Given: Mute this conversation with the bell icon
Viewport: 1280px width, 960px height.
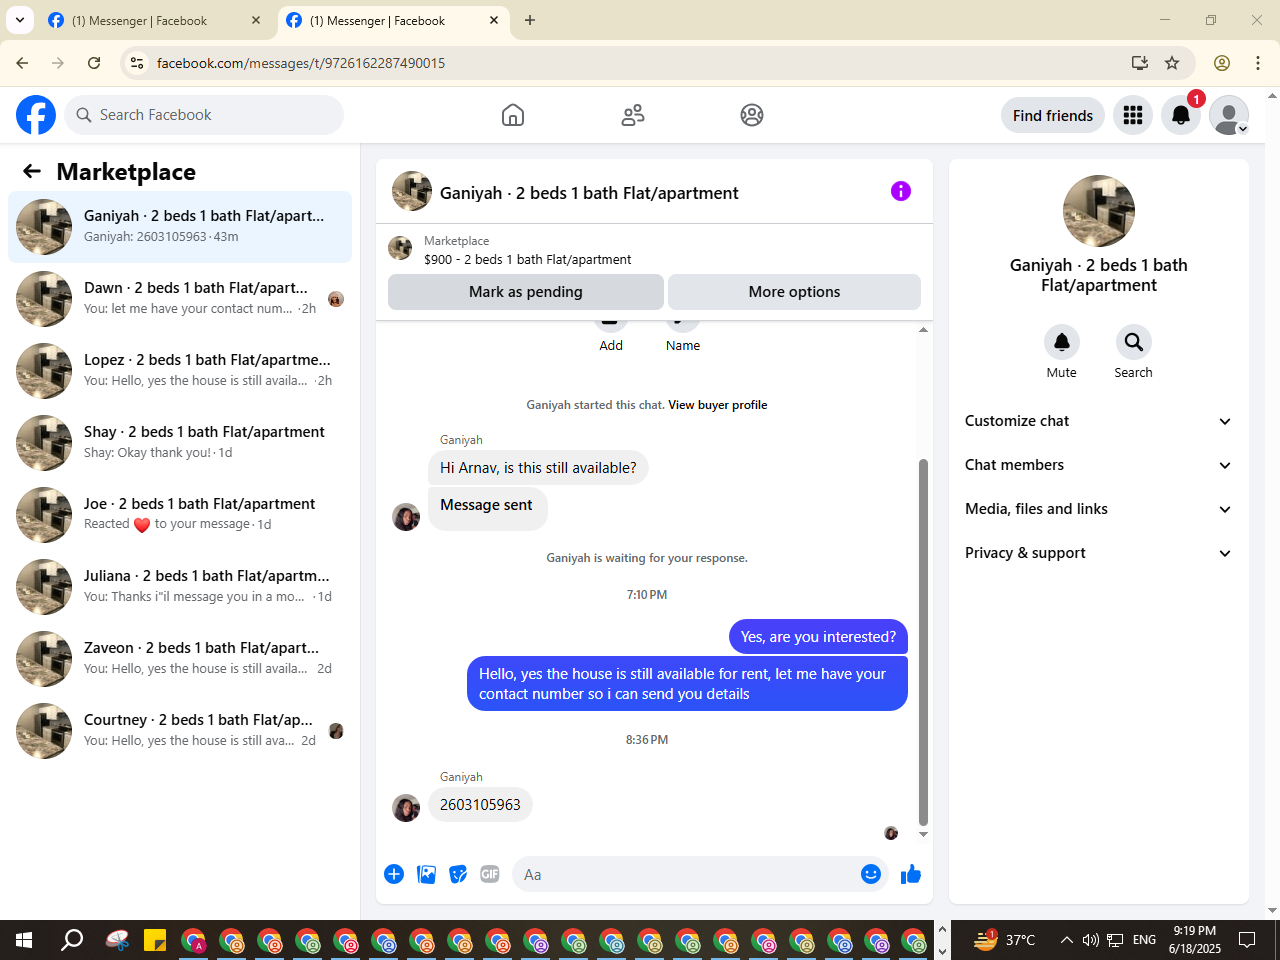Looking at the screenshot, I should pos(1062,342).
